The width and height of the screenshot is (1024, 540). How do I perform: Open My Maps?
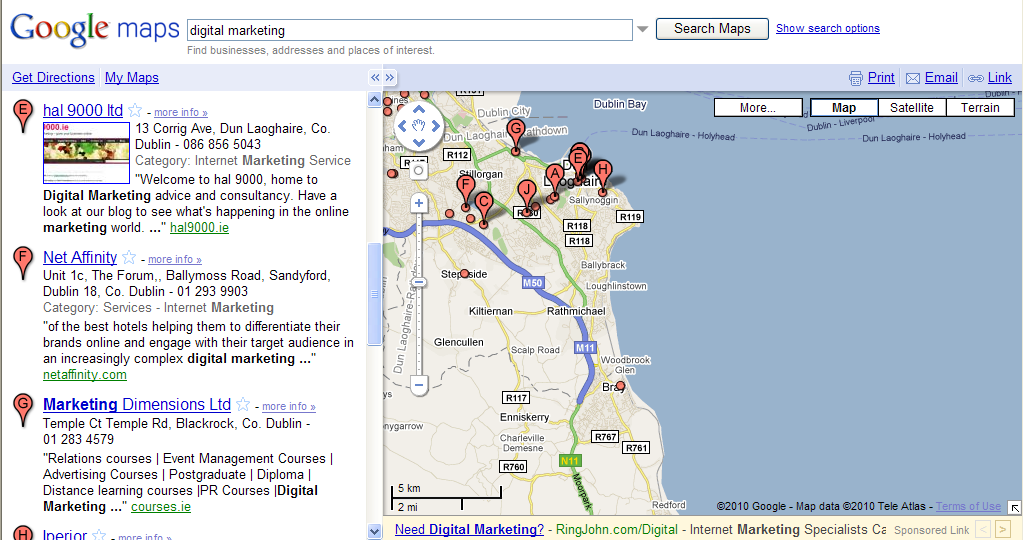132,78
